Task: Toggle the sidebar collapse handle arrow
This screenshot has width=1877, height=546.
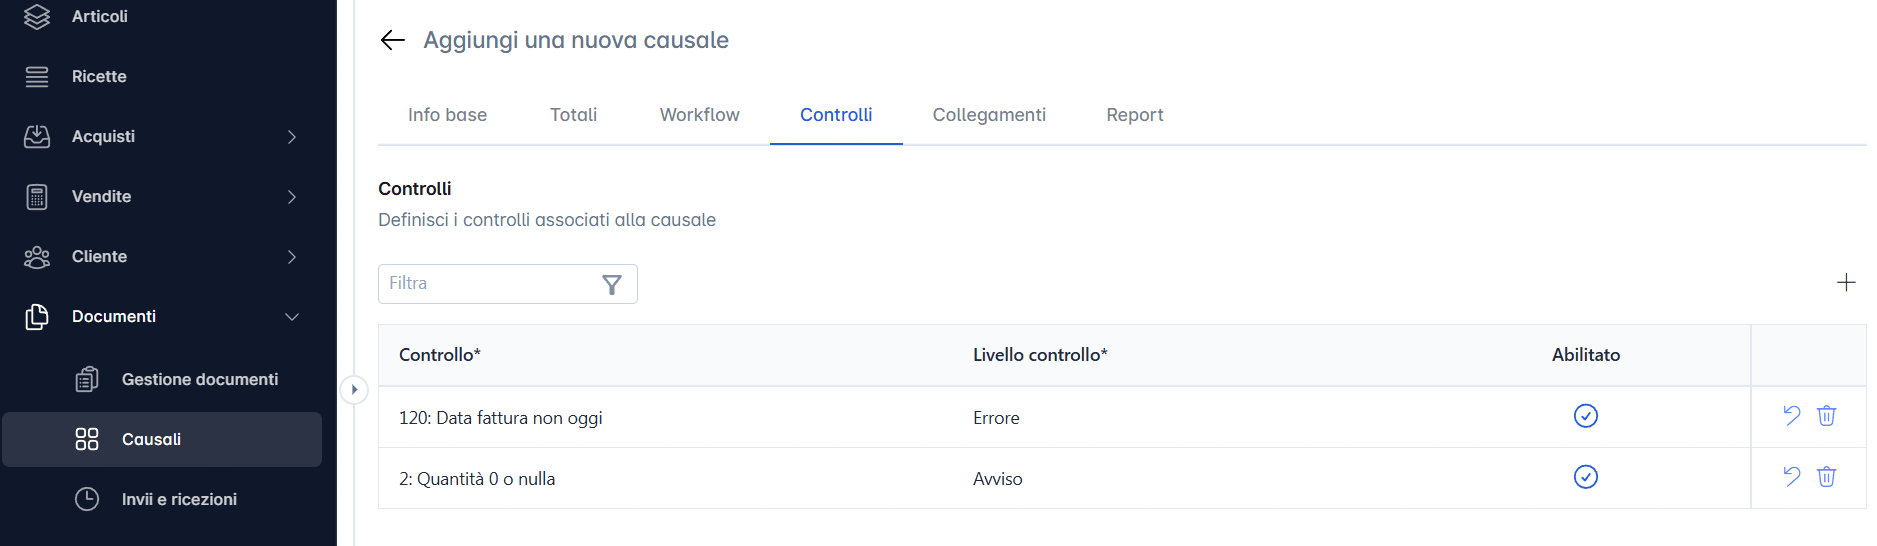Action: point(353,390)
